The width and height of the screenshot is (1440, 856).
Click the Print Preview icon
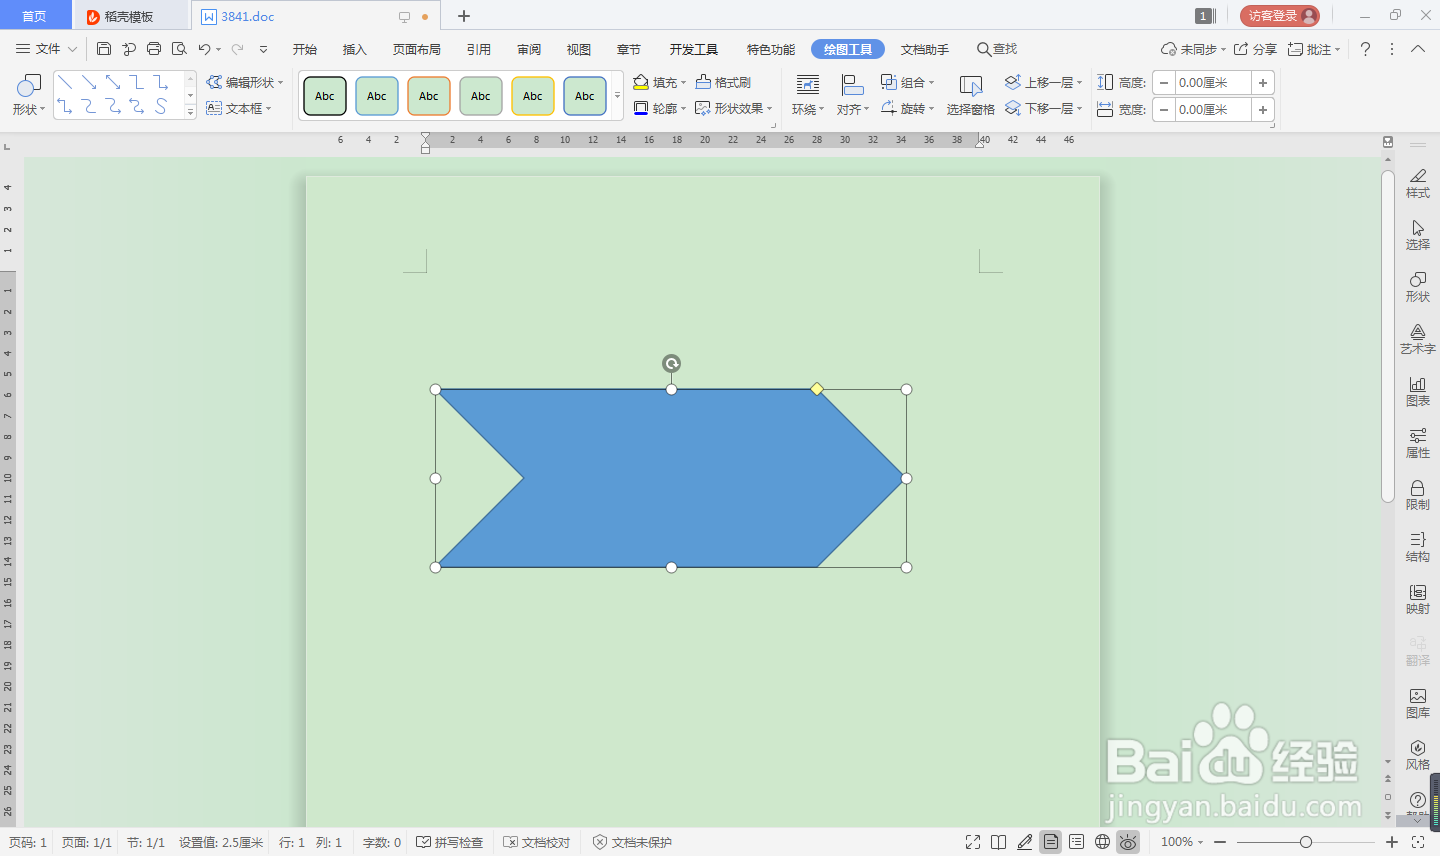click(179, 48)
